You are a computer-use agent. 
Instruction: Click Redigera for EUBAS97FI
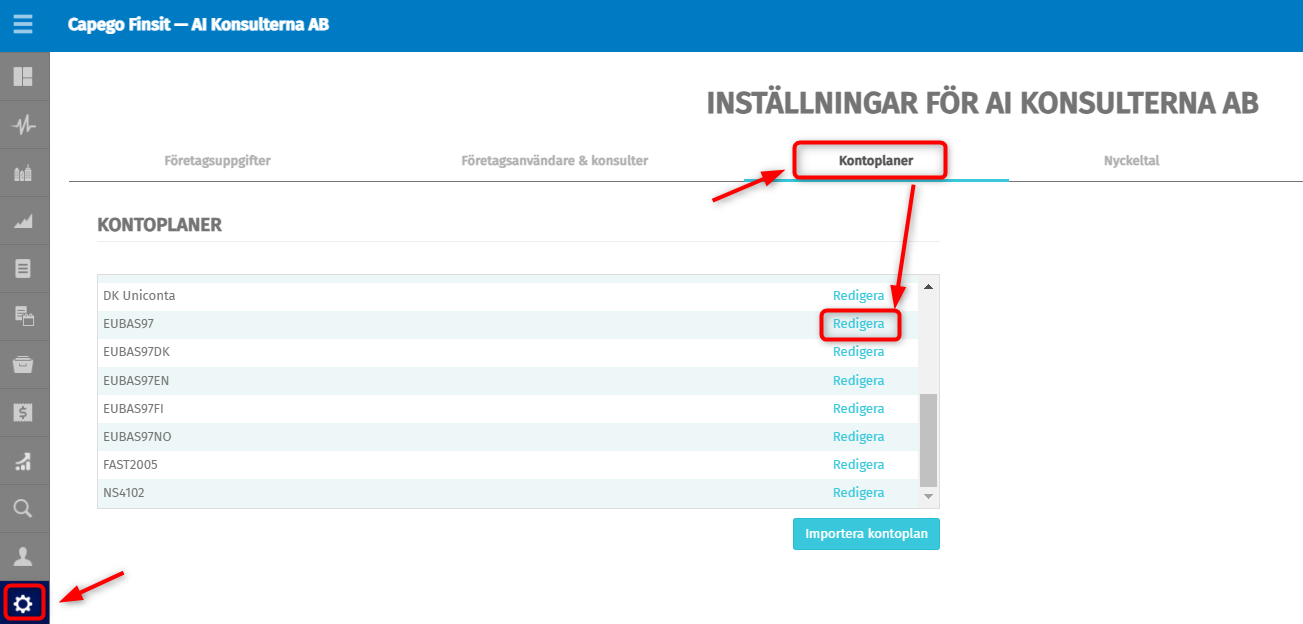(x=859, y=408)
